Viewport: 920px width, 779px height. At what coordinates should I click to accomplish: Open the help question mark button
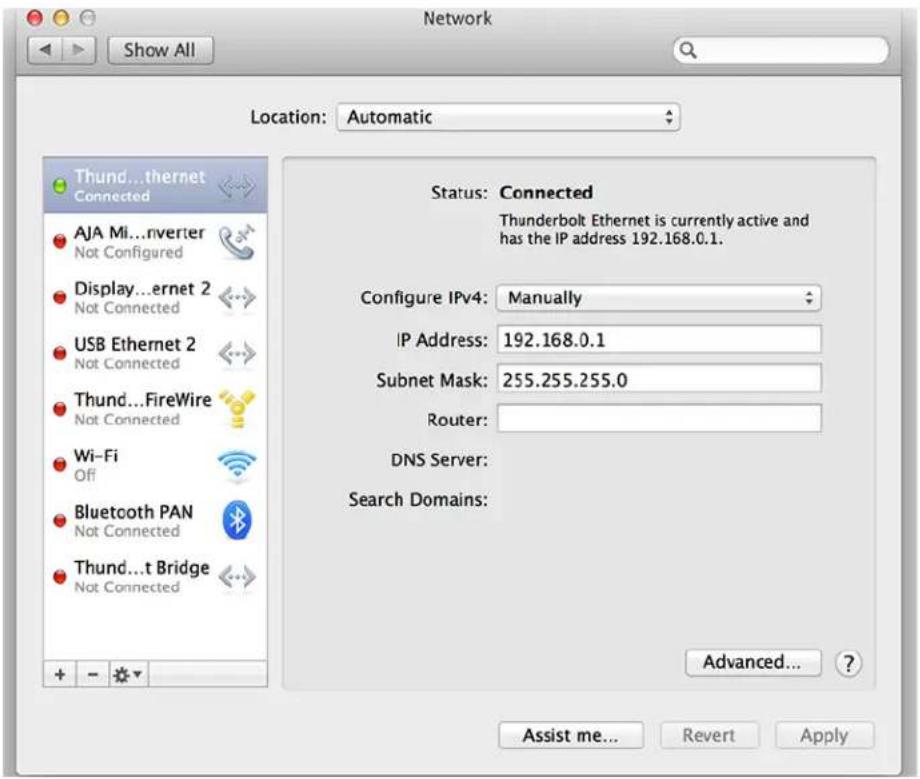[848, 663]
